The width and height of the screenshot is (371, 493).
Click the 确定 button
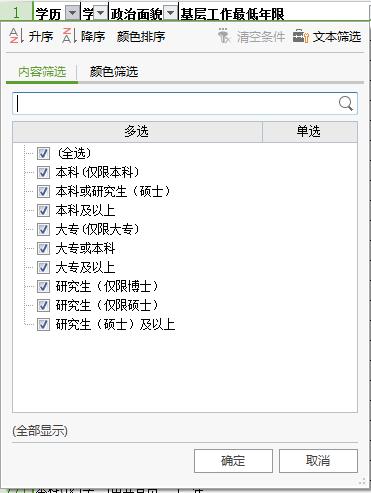tap(233, 461)
